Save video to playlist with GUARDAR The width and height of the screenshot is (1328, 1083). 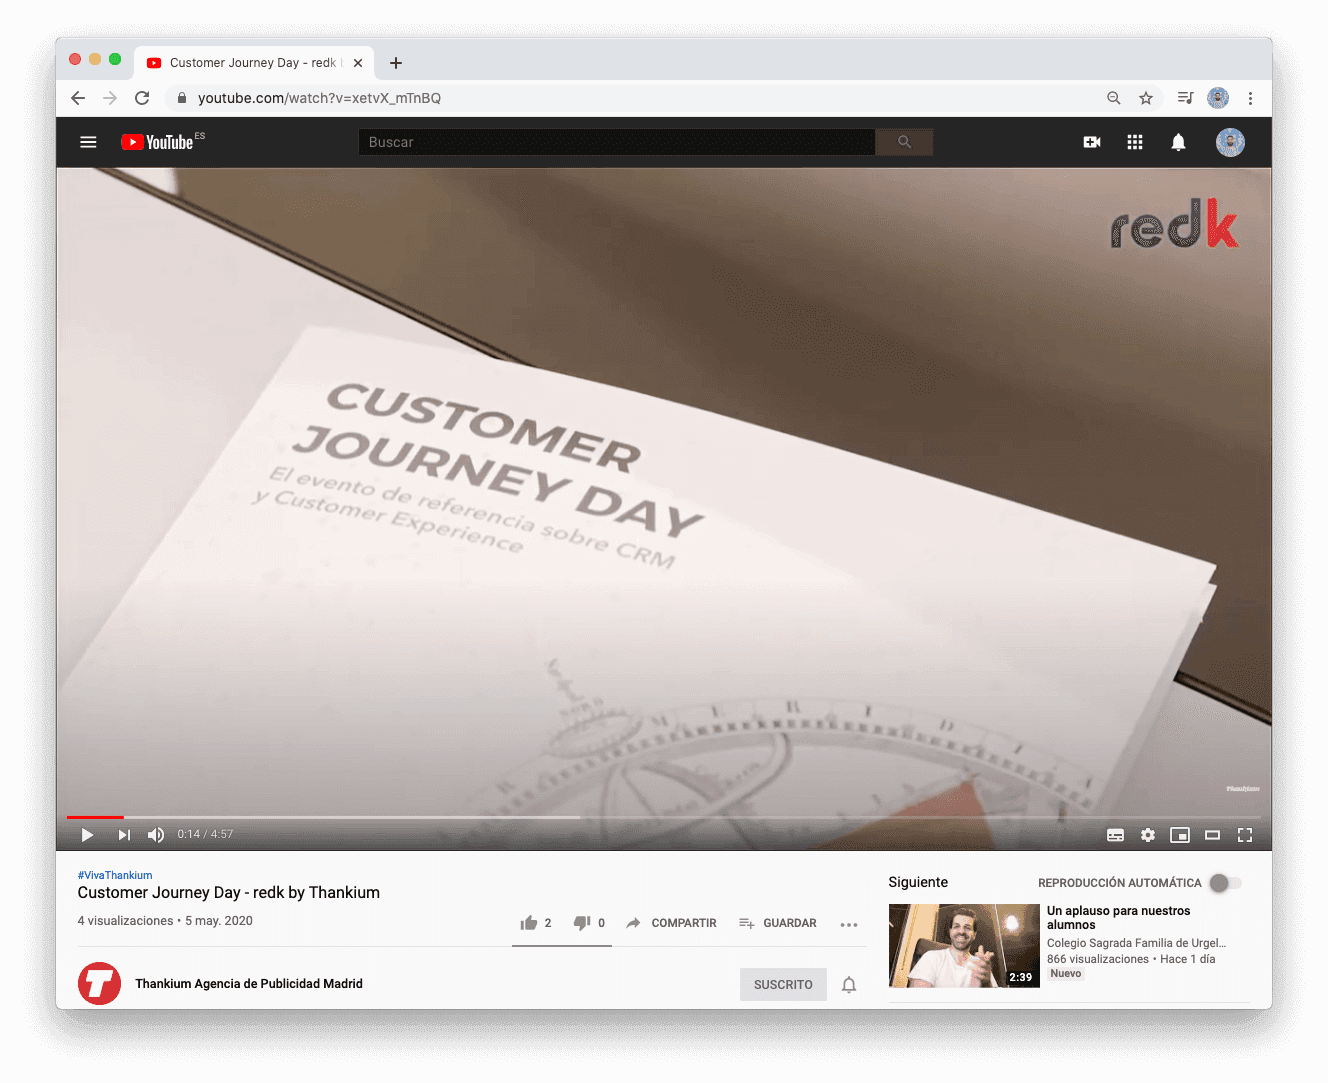coord(777,923)
